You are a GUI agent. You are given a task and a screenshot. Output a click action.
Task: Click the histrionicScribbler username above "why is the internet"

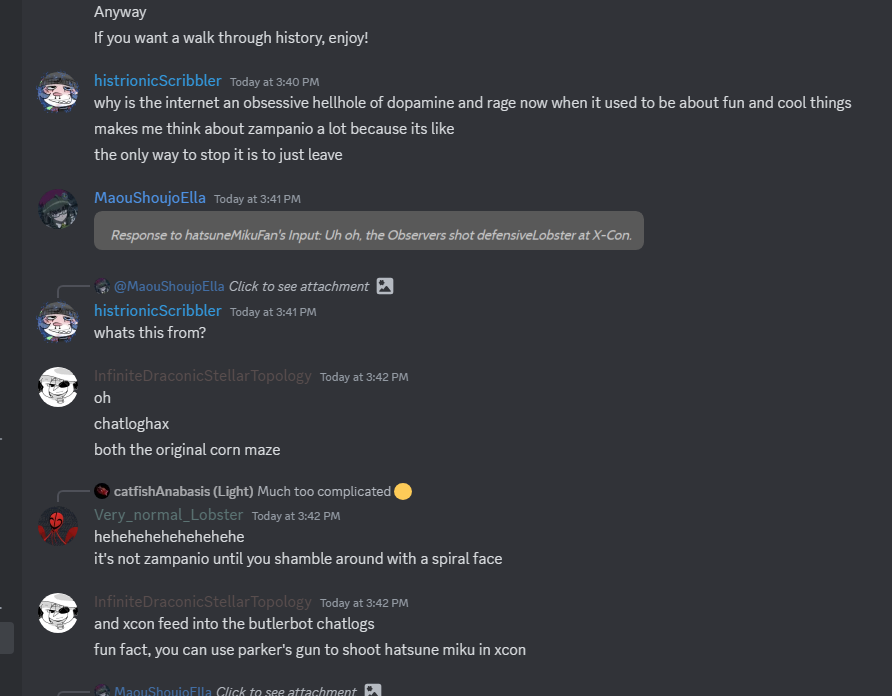tap(158, 81)
